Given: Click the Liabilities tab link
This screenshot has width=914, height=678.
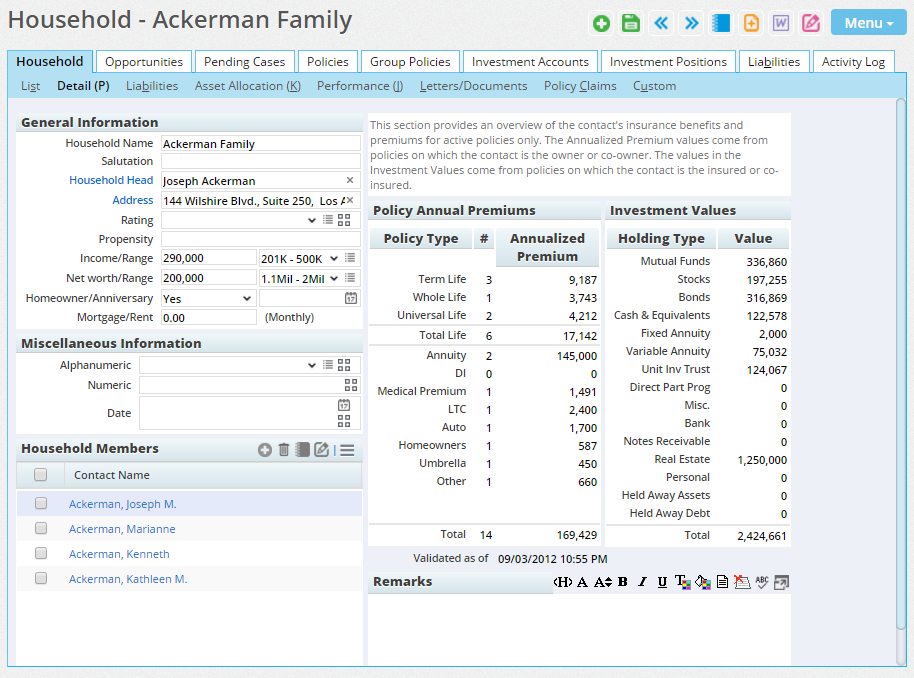Looking at the screenshot, I should 774,61.
